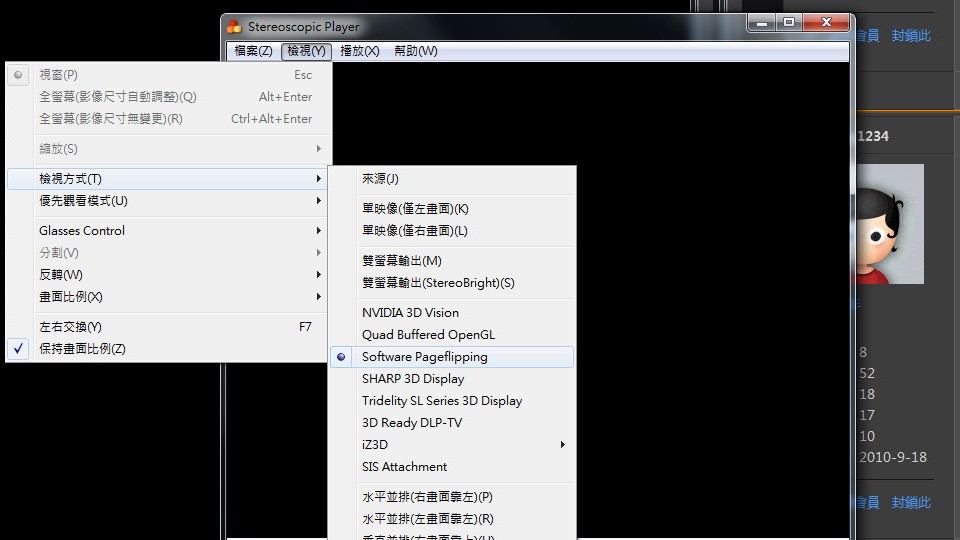This screenshot has height=540, width=960.
Task: Maximize the Stereoscopic Player window
Action: pos(789,23)
